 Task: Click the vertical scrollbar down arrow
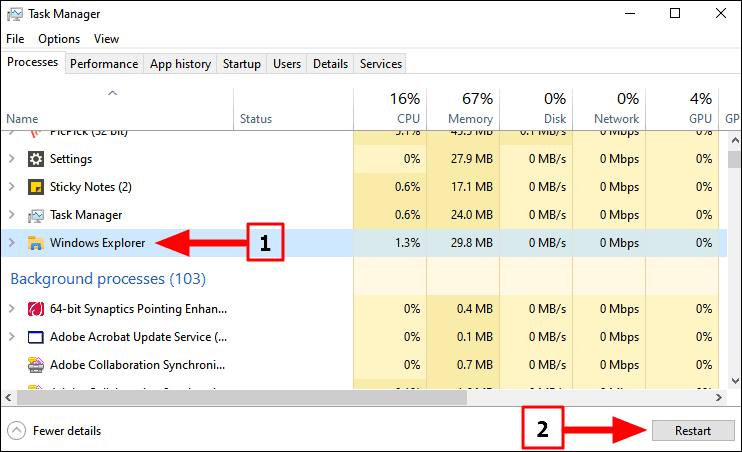coord(734,381)
